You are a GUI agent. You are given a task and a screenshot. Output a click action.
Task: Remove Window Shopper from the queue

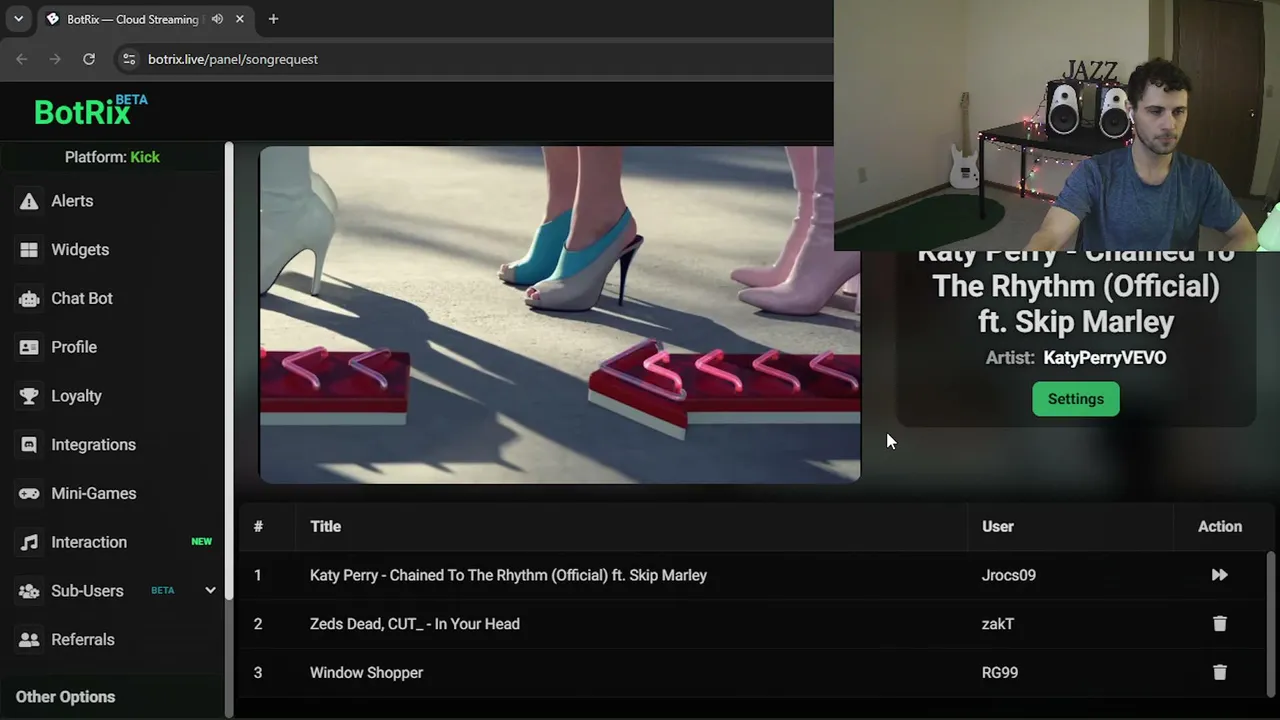[1219, 673]
